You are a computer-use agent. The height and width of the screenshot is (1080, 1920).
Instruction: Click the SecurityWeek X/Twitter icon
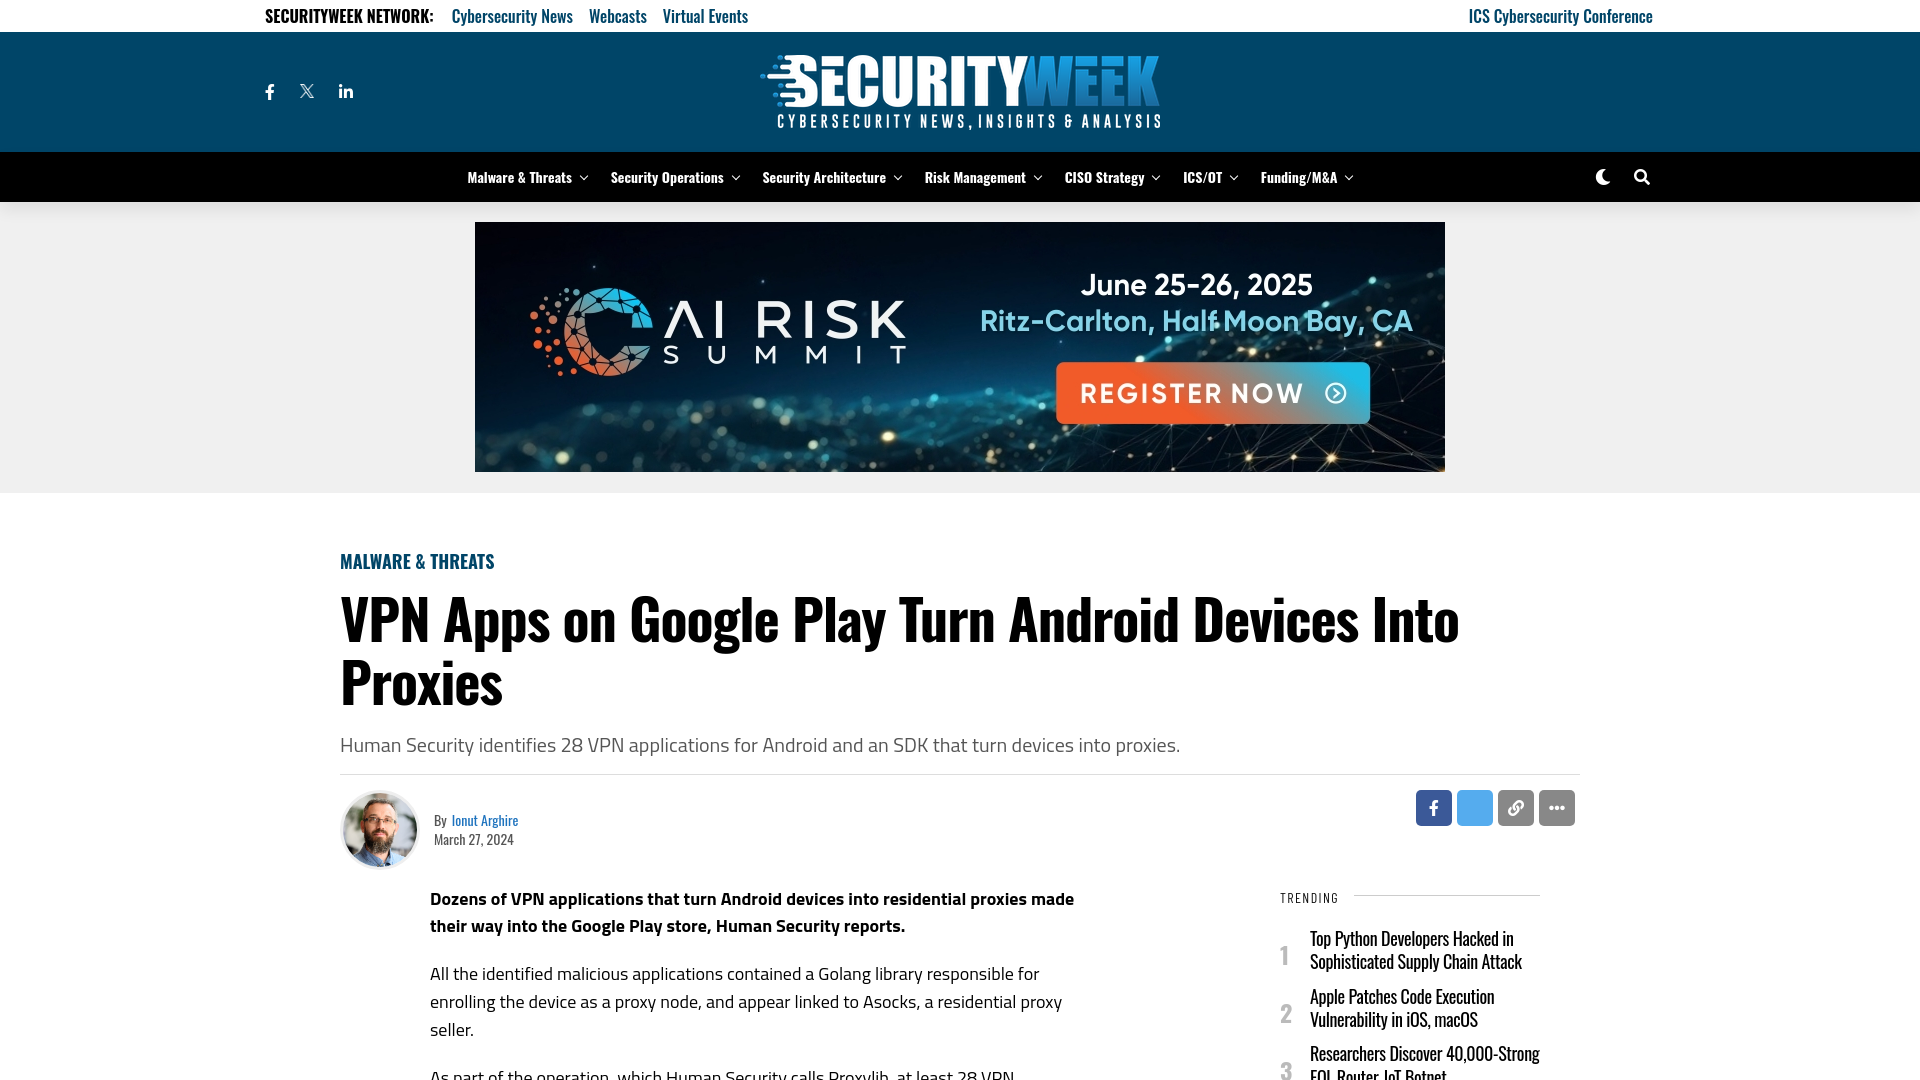(x=307, y=91)
